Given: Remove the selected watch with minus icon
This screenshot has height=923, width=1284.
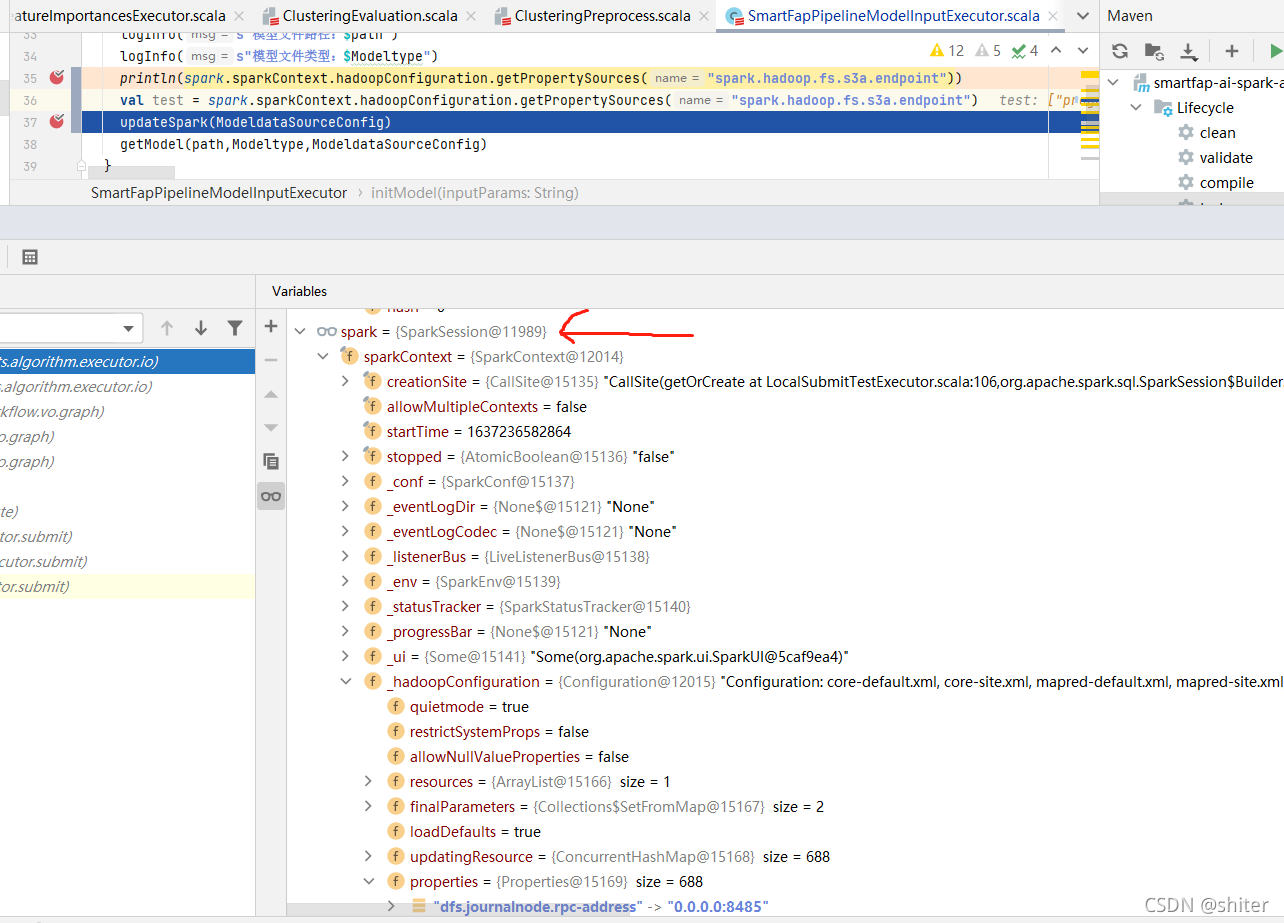Looking at the screenshot, I should pos(271,360).
